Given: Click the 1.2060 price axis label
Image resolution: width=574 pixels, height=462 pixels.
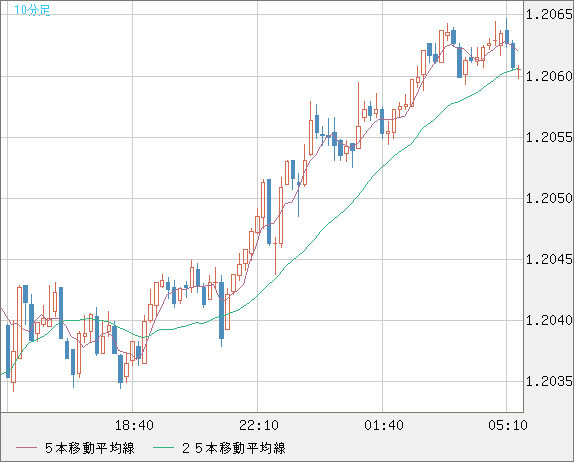Looking at the screenshot, I should [549, 76].
